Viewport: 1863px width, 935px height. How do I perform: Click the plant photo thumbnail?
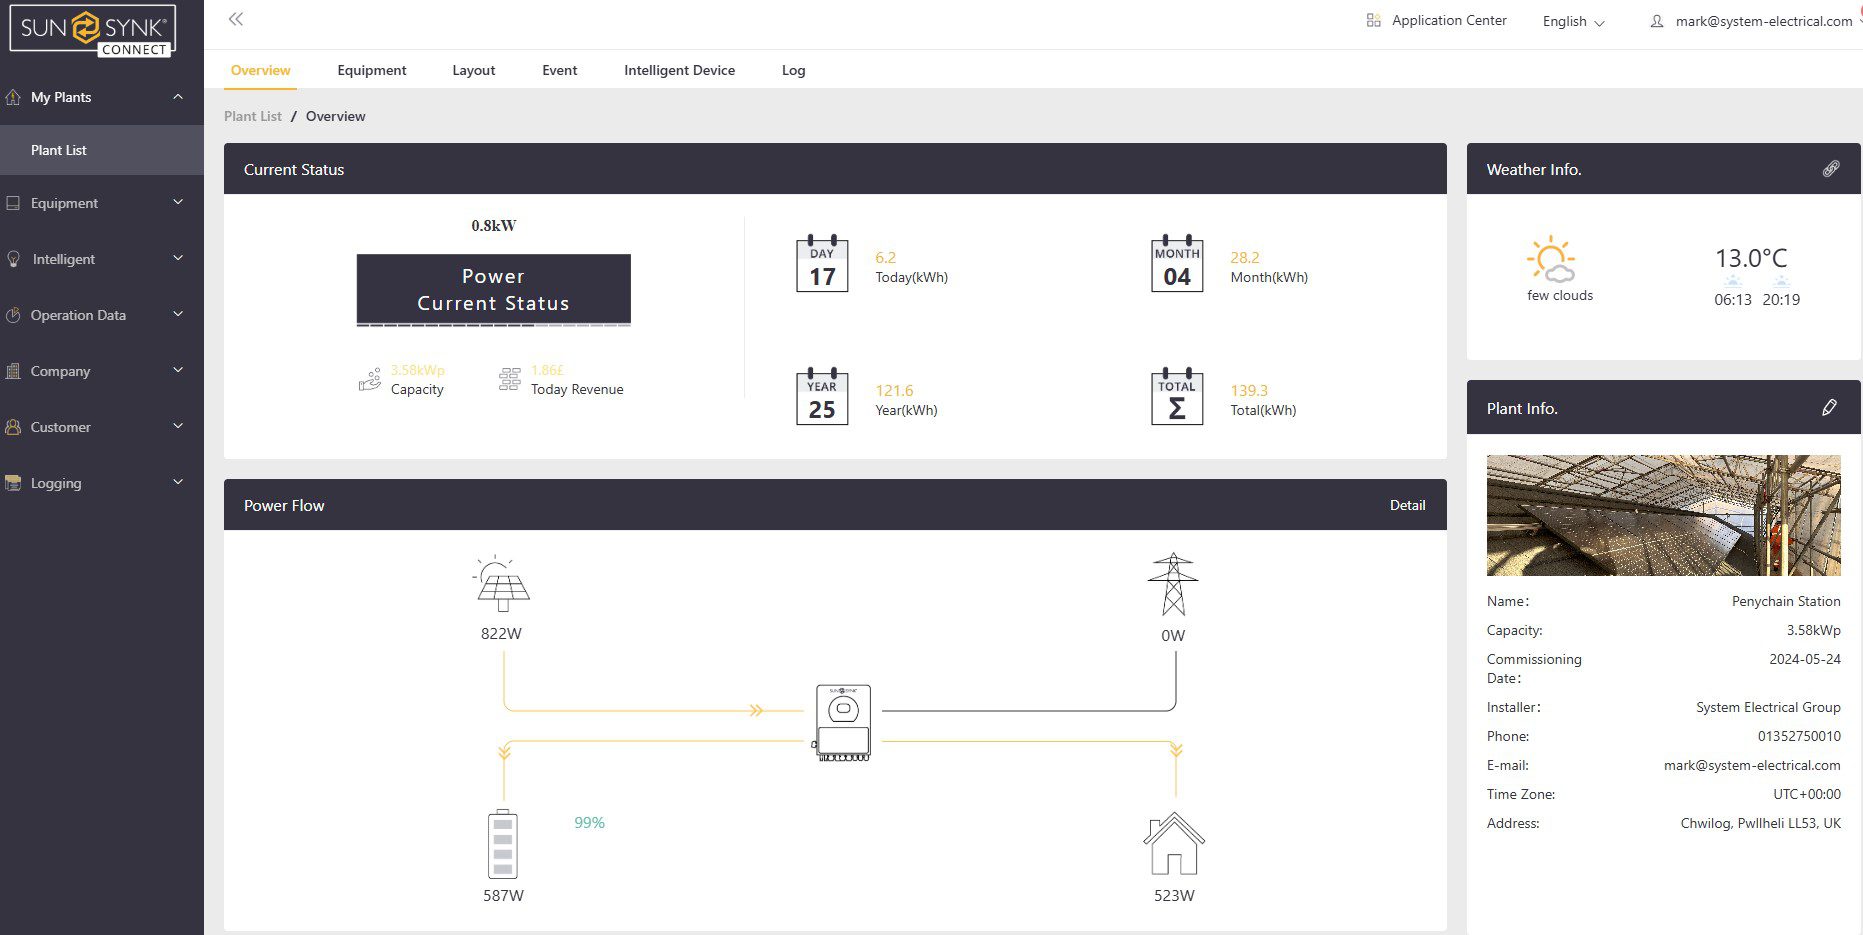click(x=1663, y=515)
